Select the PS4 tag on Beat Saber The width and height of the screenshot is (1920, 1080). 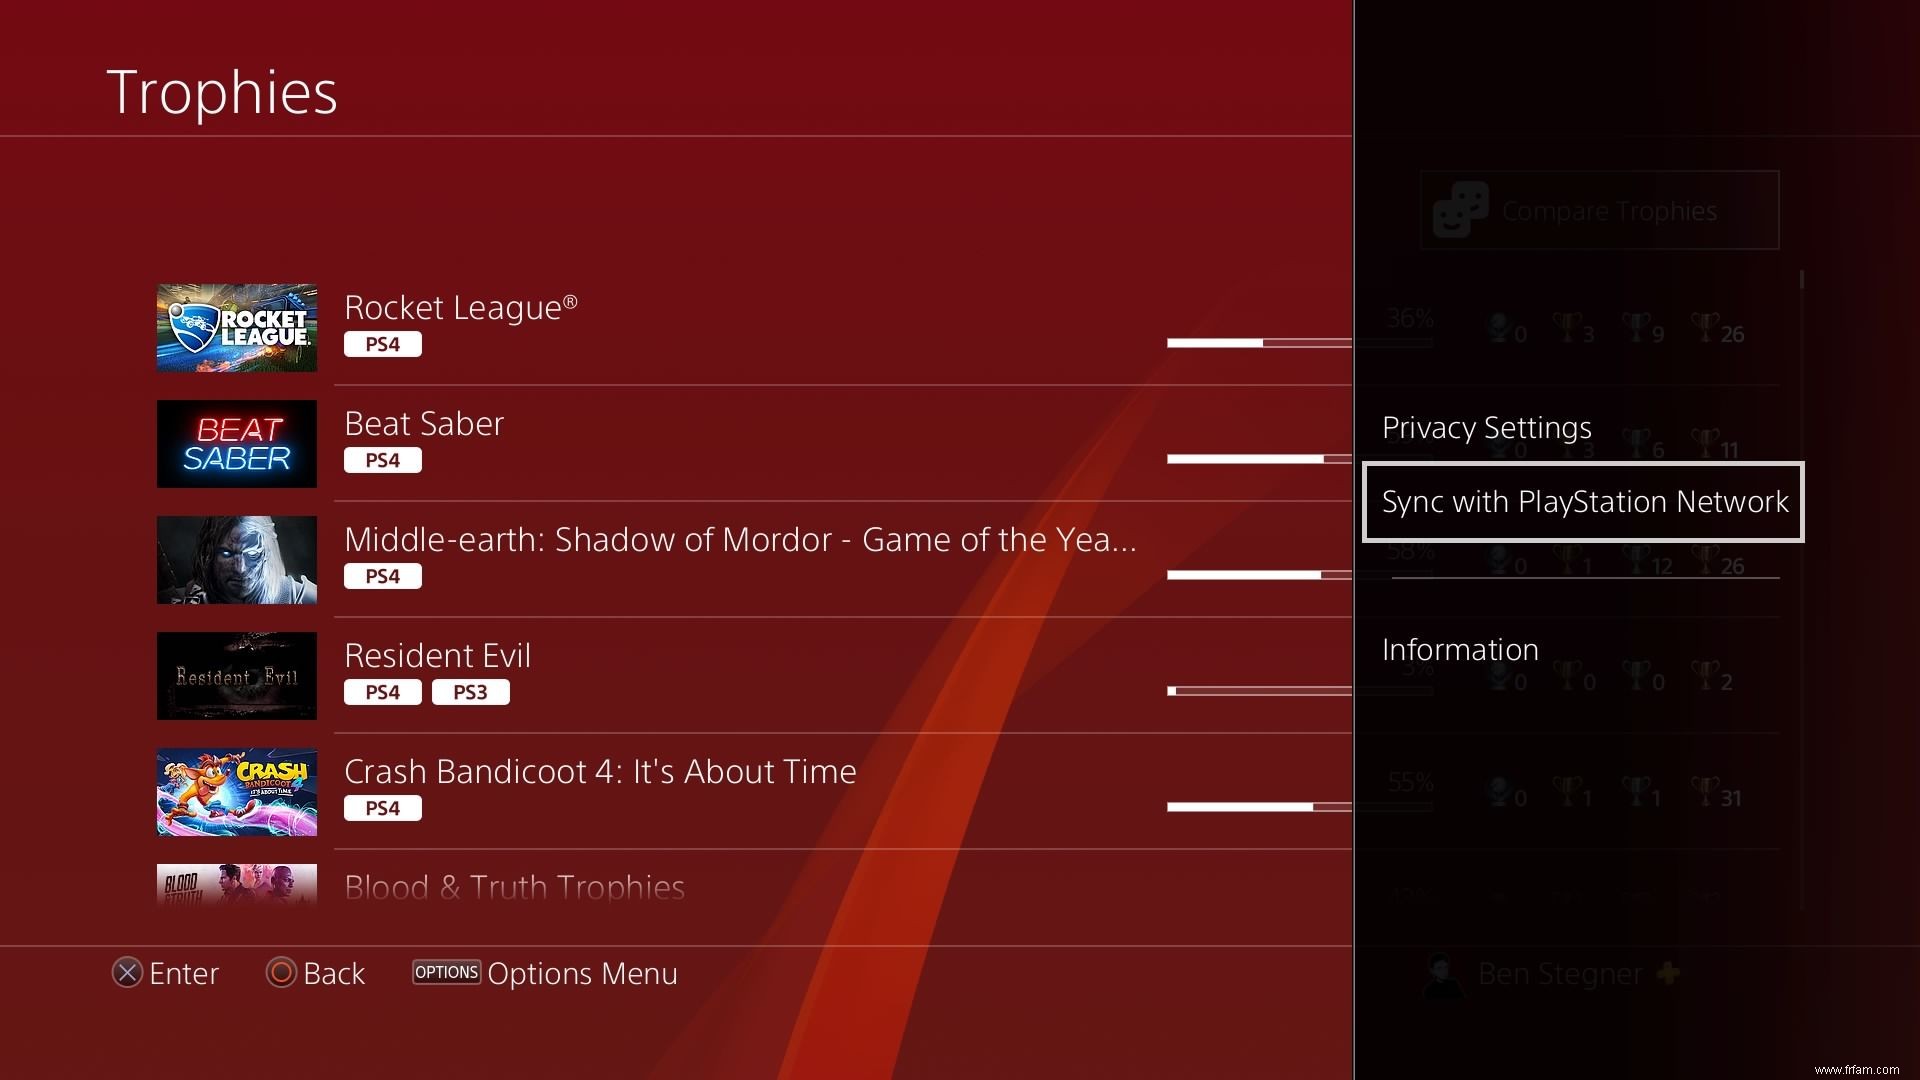[x=382, y=459]
